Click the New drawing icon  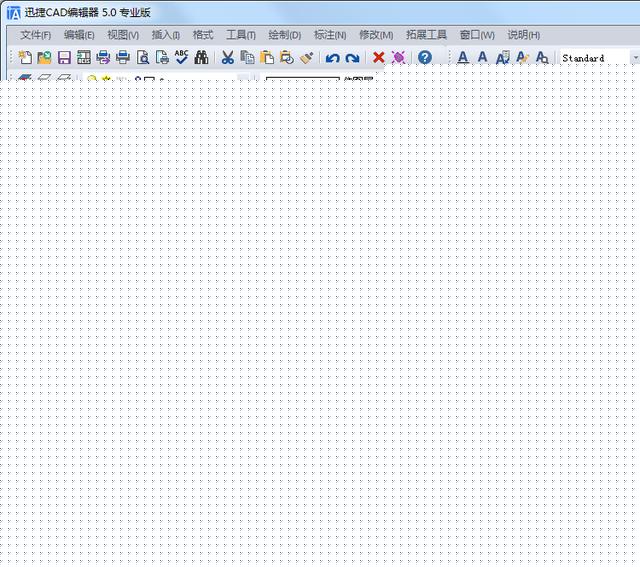pos(25,57)
